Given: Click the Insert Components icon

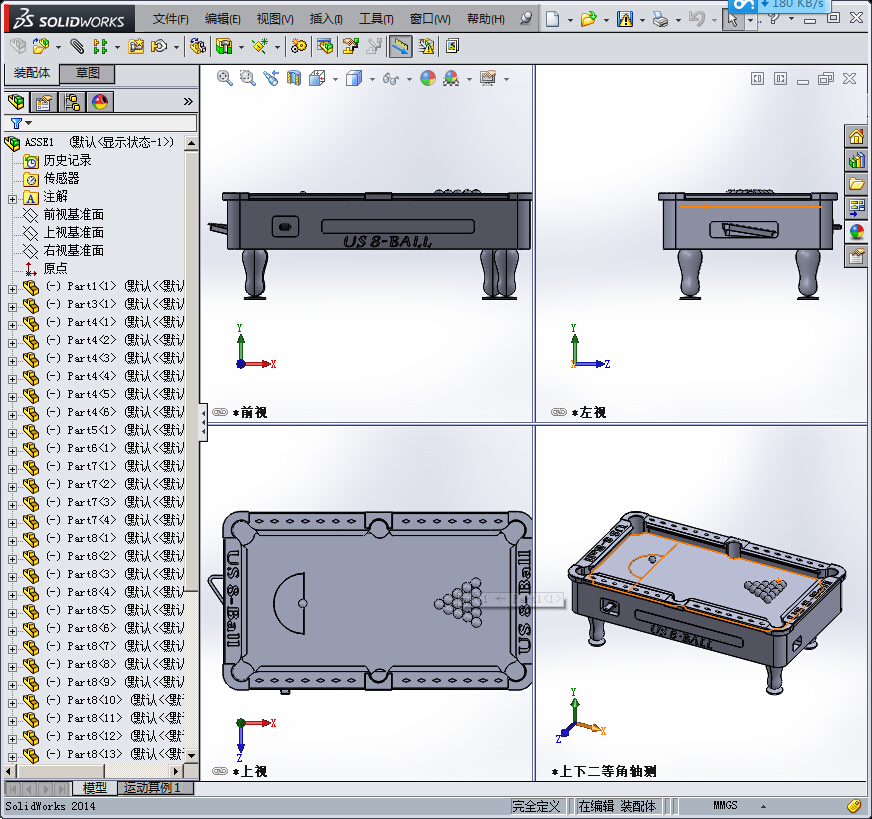Looking at the screenshot, I should tap(41, 46).
